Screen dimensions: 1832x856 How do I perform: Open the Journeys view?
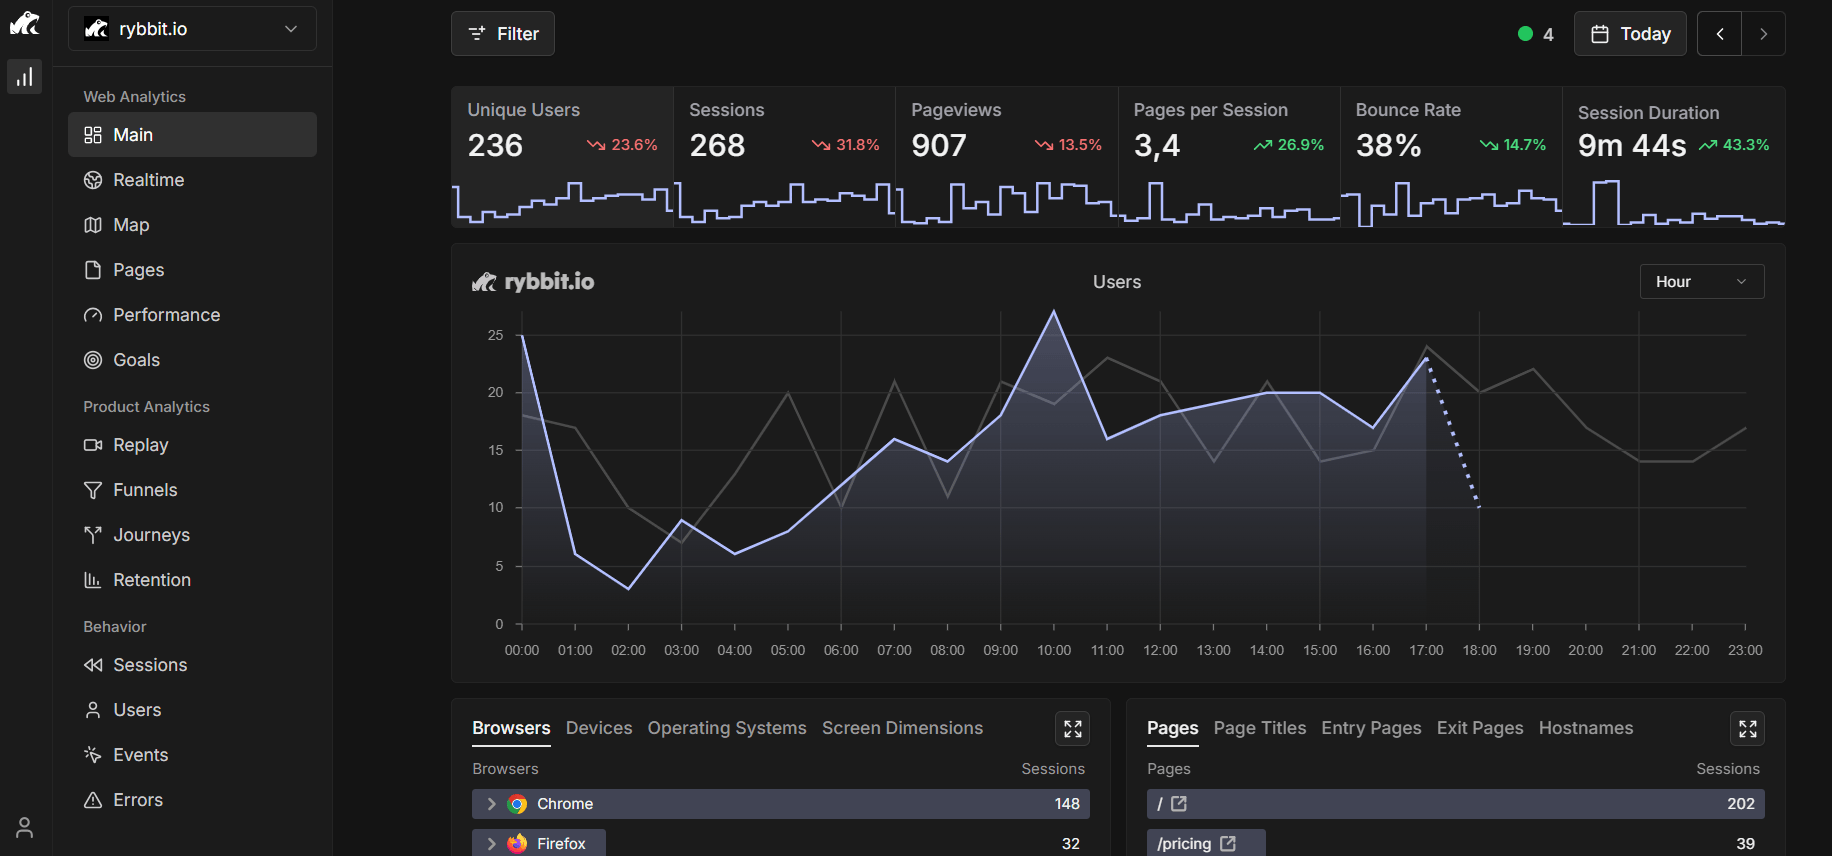tap(150, 535)
